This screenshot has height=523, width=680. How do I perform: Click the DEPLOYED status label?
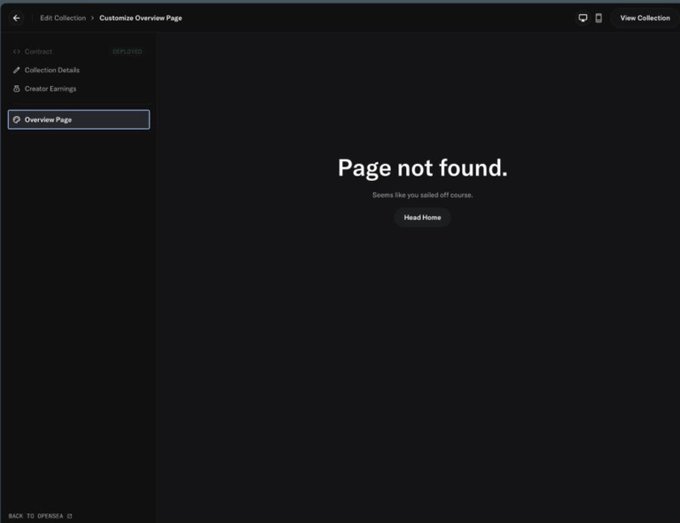(127, 52)
